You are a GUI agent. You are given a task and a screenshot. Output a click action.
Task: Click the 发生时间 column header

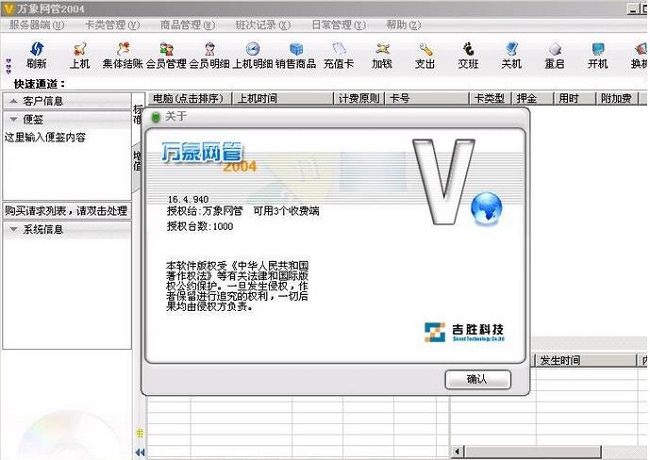click(x=586, y=361)
